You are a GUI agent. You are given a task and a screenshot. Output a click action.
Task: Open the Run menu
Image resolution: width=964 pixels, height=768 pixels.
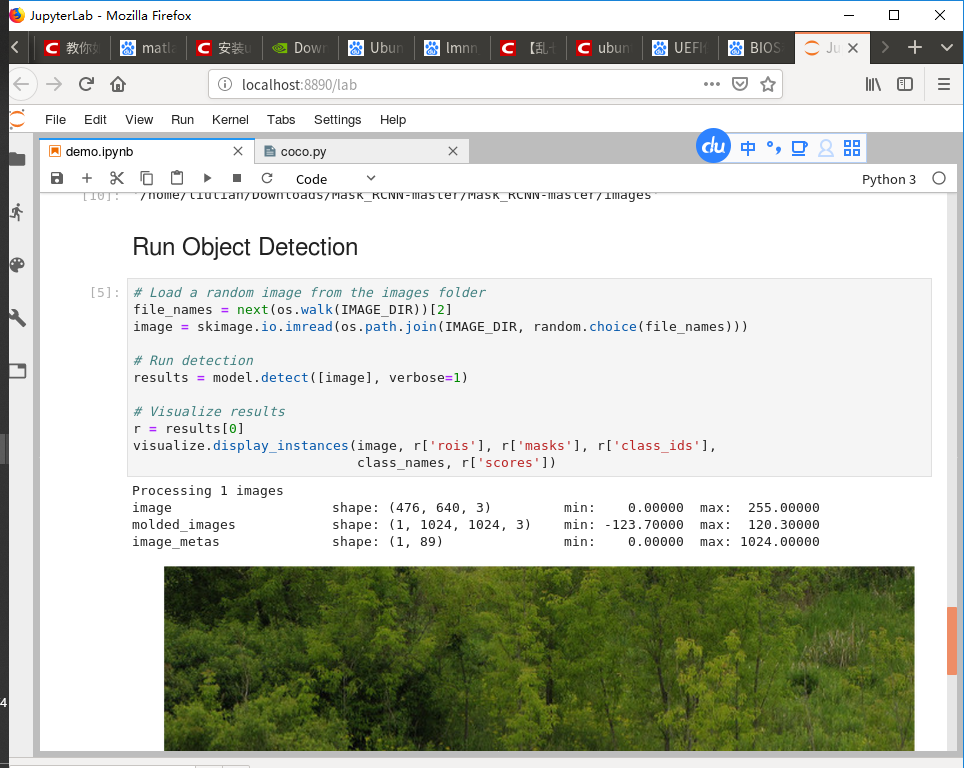tap(183, 120)
